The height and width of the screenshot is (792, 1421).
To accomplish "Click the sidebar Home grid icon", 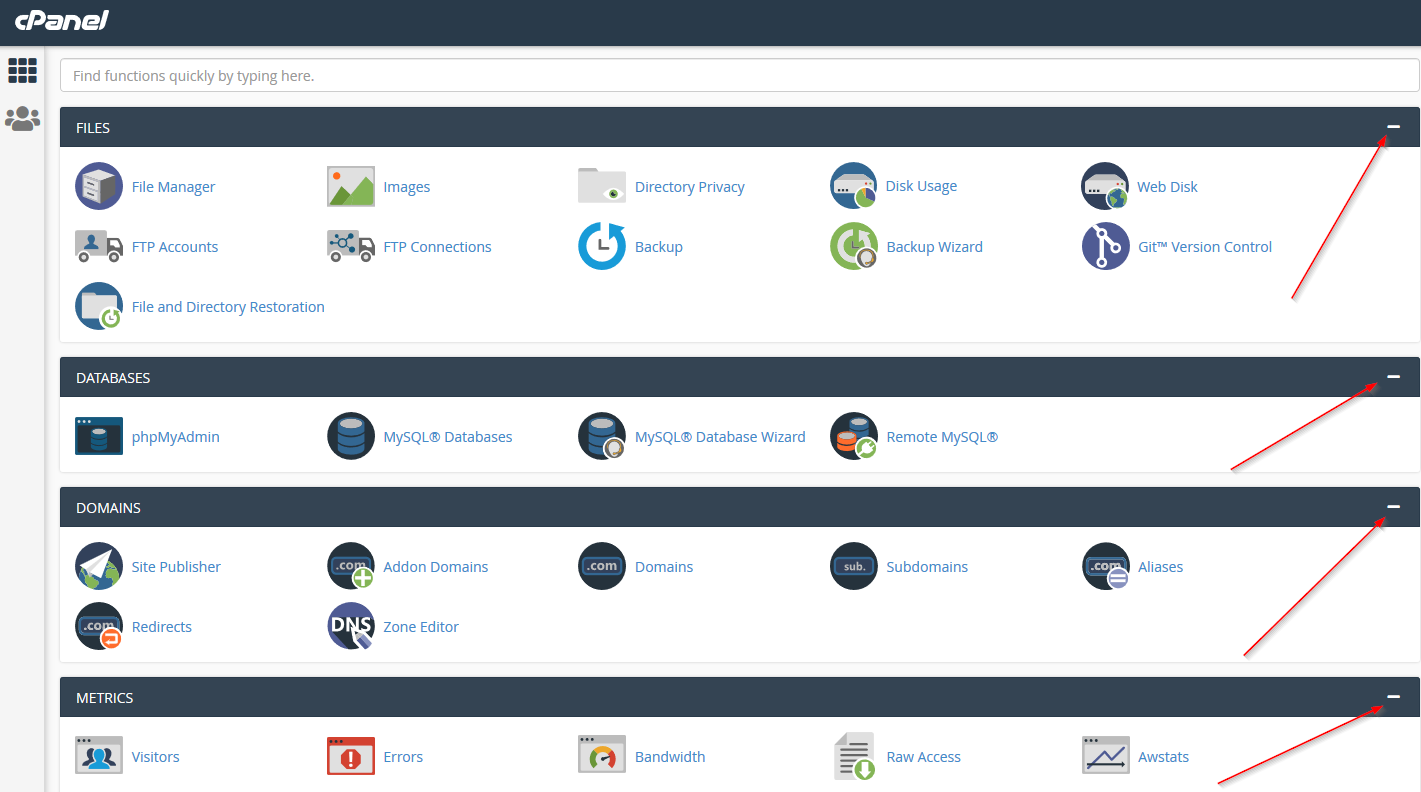I will point(22,70).
